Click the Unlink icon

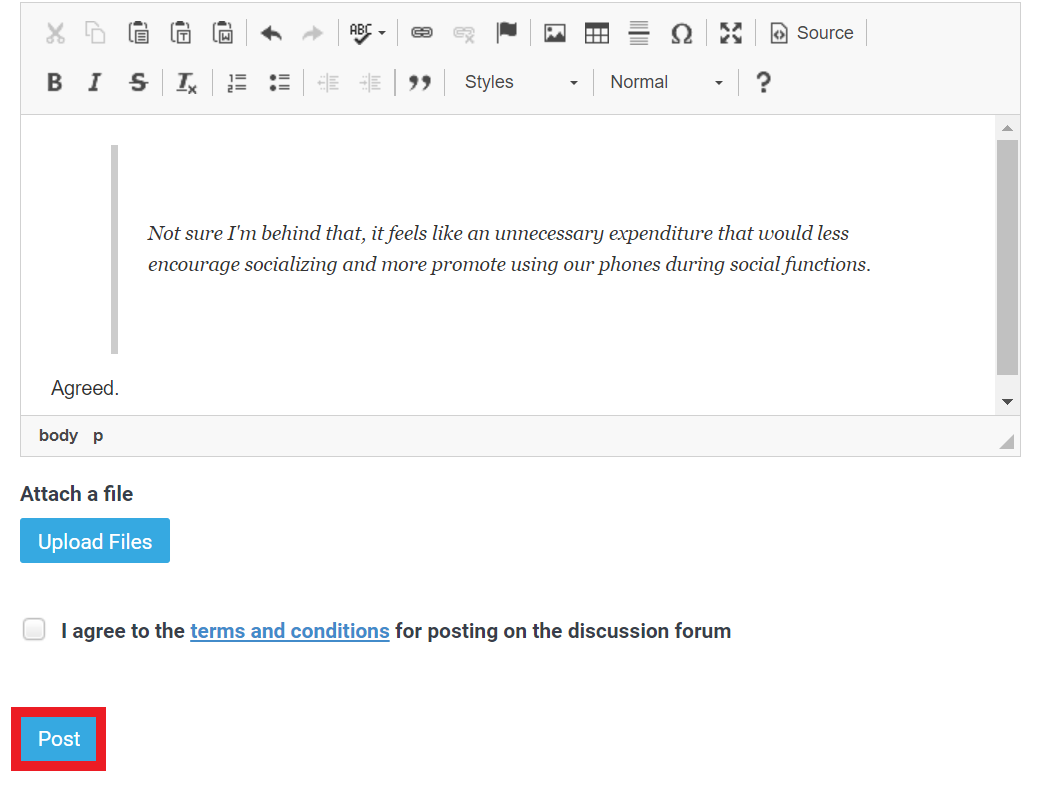(464, 33)
